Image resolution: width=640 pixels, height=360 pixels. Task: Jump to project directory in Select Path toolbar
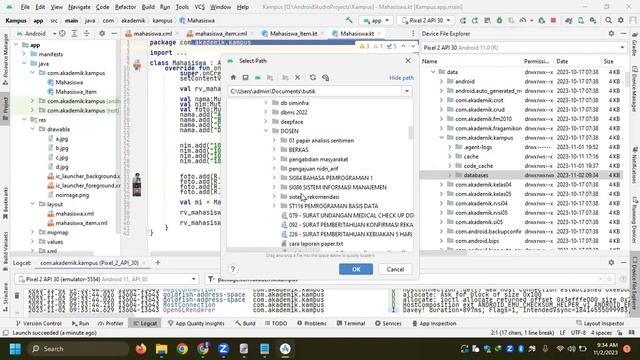point(258,78)
